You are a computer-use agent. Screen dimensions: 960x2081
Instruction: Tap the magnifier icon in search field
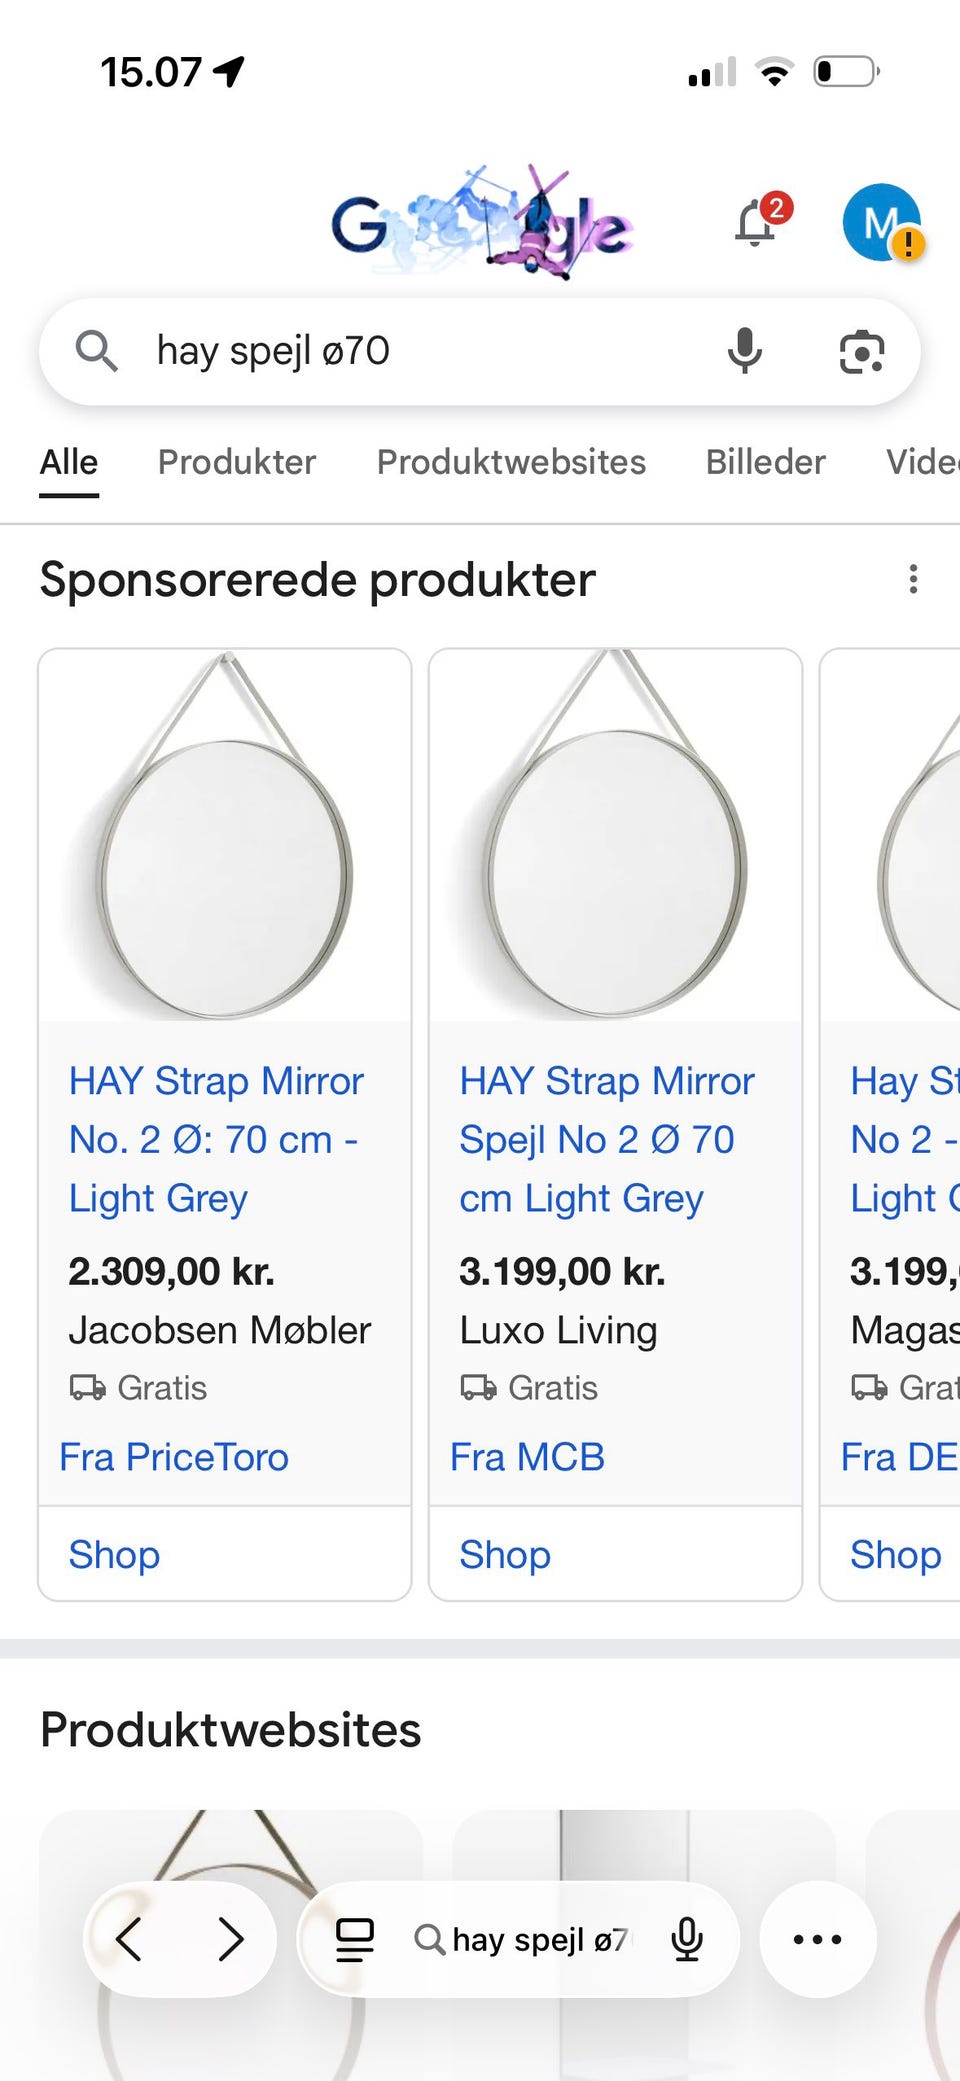click(96, 351)
